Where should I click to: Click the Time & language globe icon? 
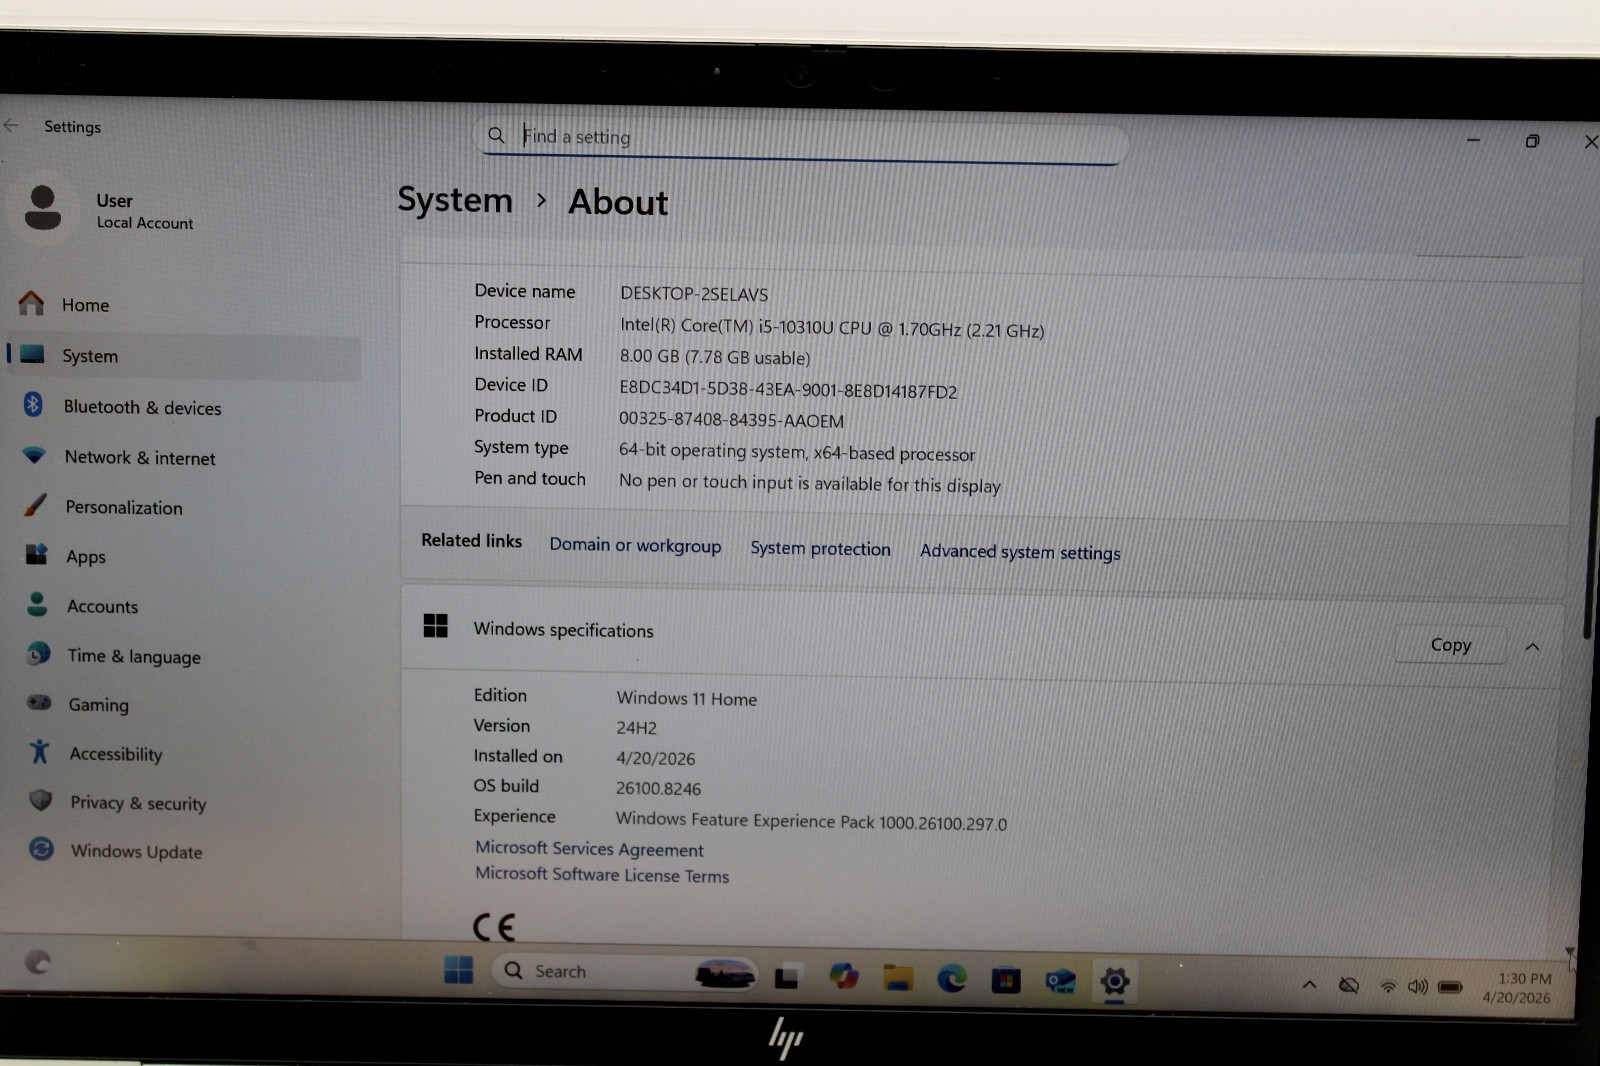(38, 654)
